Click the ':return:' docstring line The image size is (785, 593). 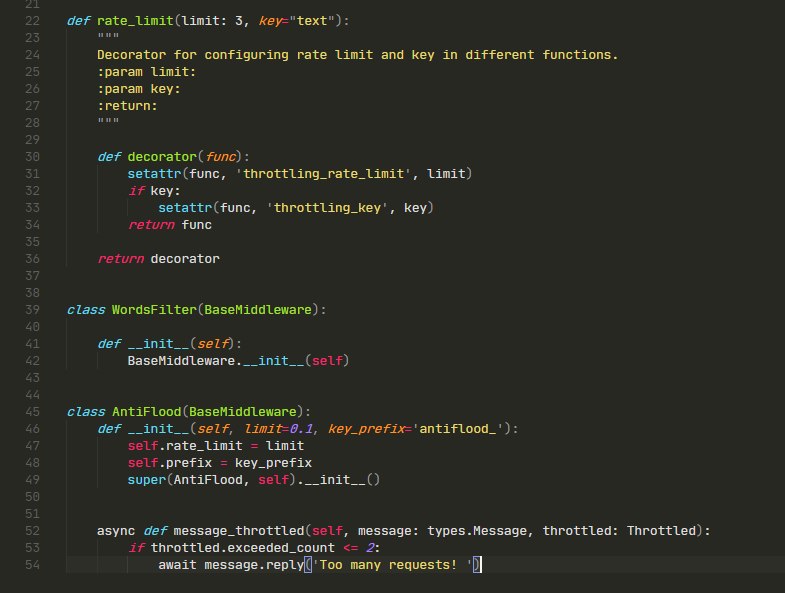click(127, 106)
